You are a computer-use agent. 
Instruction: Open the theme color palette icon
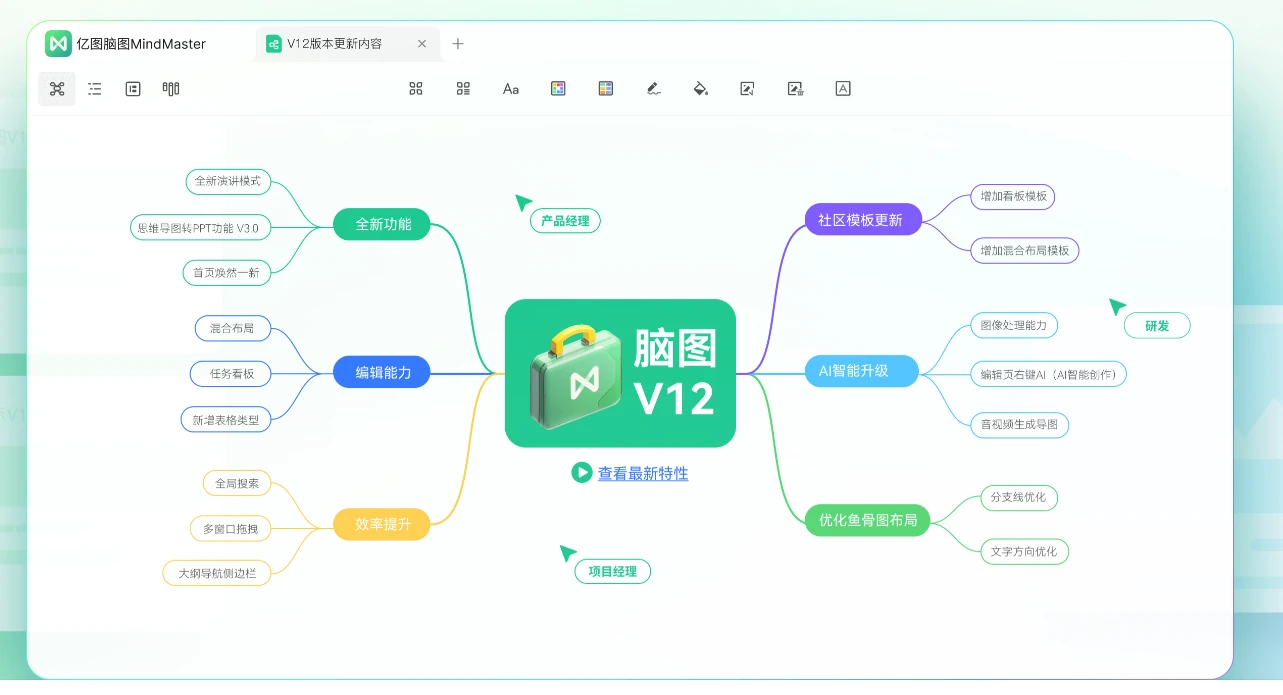[x=558, y=89]
